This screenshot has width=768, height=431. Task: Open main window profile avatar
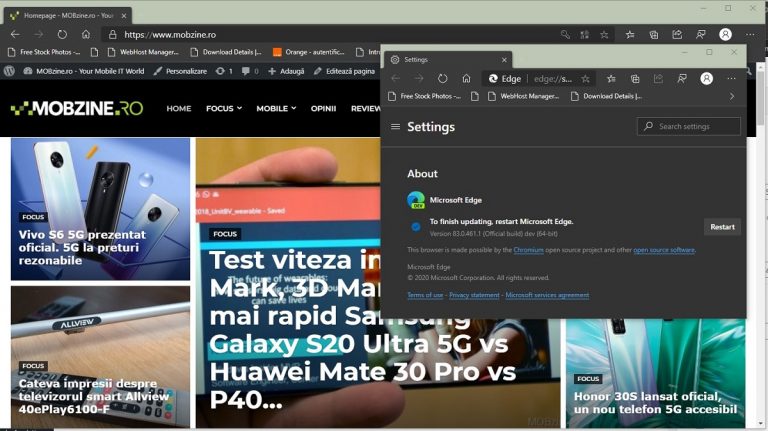pos(725,34)
